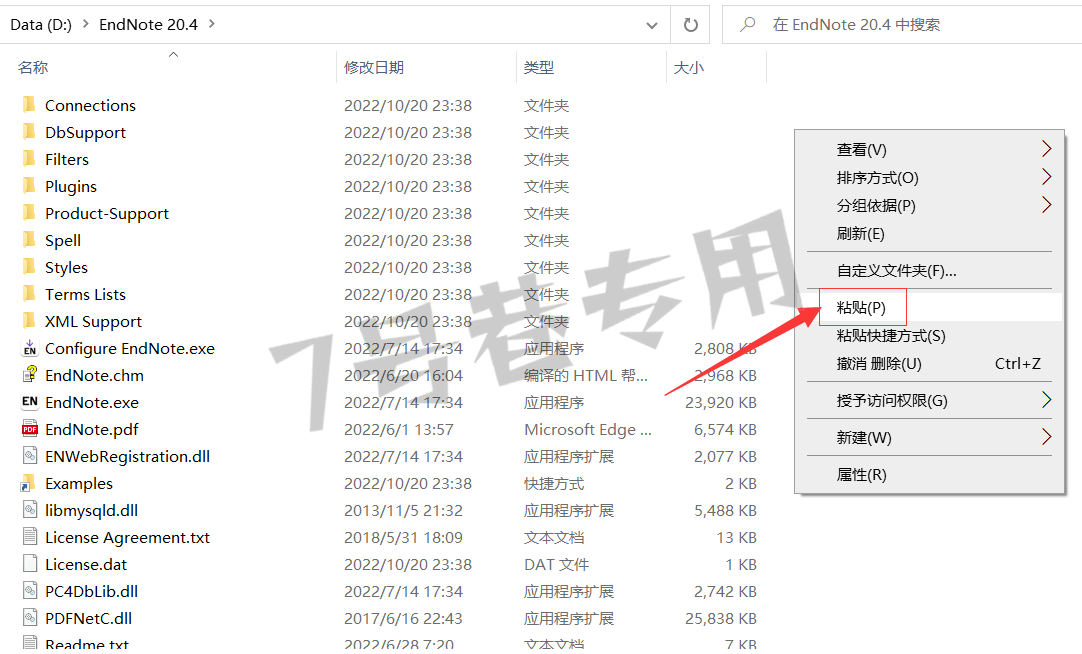Click the libmysqld.dll file icon
Image resolution: width=1082 pixels, height=654 pixels.
[x=30, y=510]
